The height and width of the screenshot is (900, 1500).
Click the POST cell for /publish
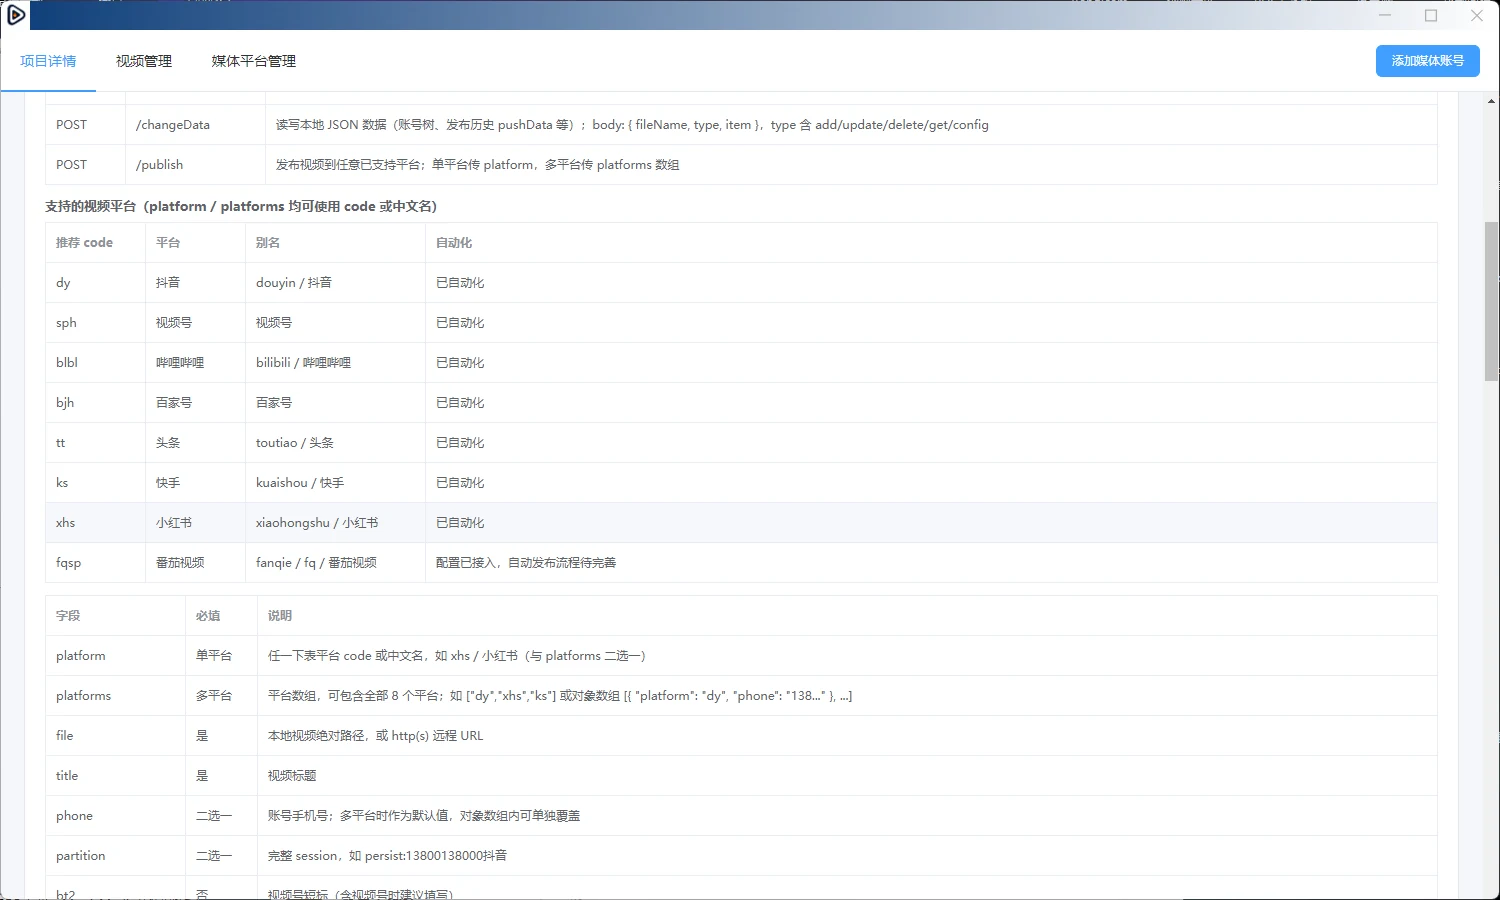click(86, 165)
